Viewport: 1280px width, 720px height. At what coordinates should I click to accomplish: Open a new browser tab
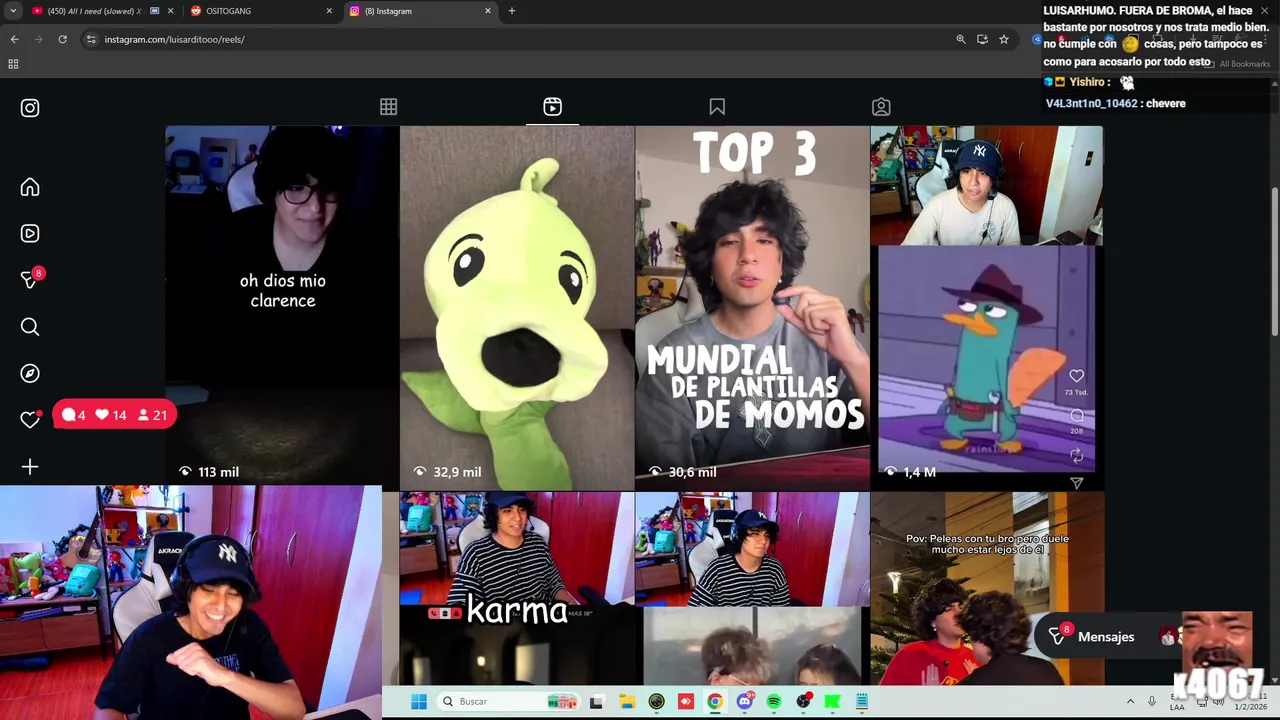click(512, 11)
